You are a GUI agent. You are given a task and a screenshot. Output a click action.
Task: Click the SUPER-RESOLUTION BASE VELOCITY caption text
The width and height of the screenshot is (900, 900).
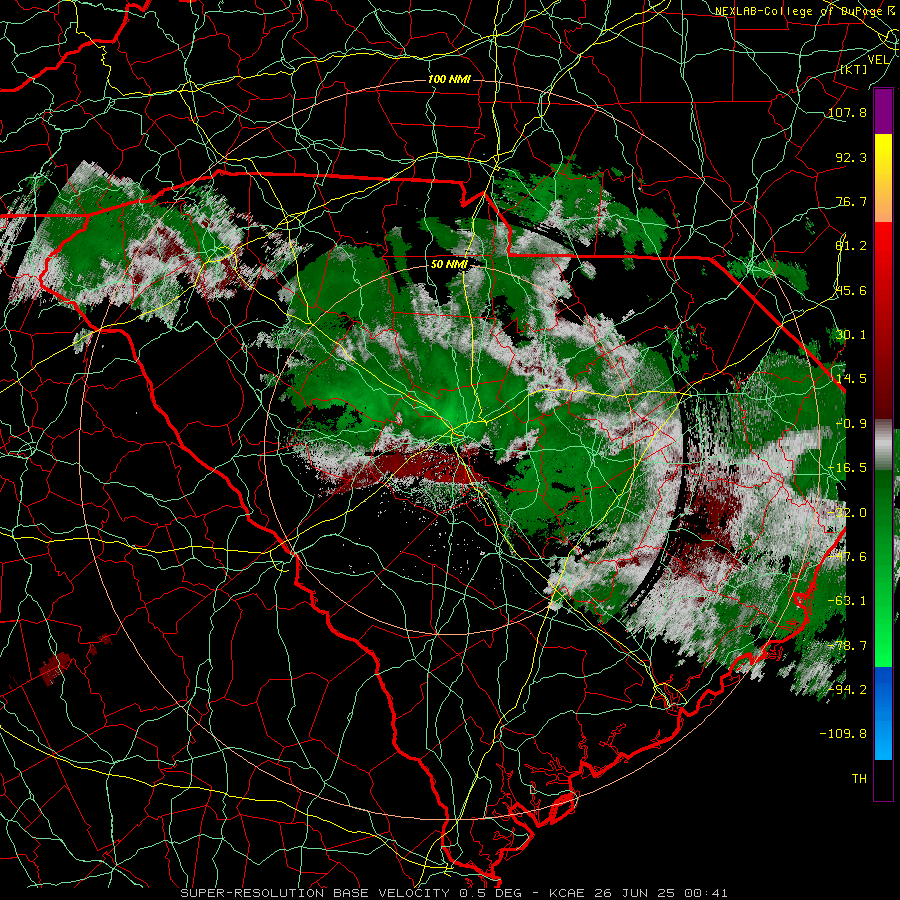315,893
